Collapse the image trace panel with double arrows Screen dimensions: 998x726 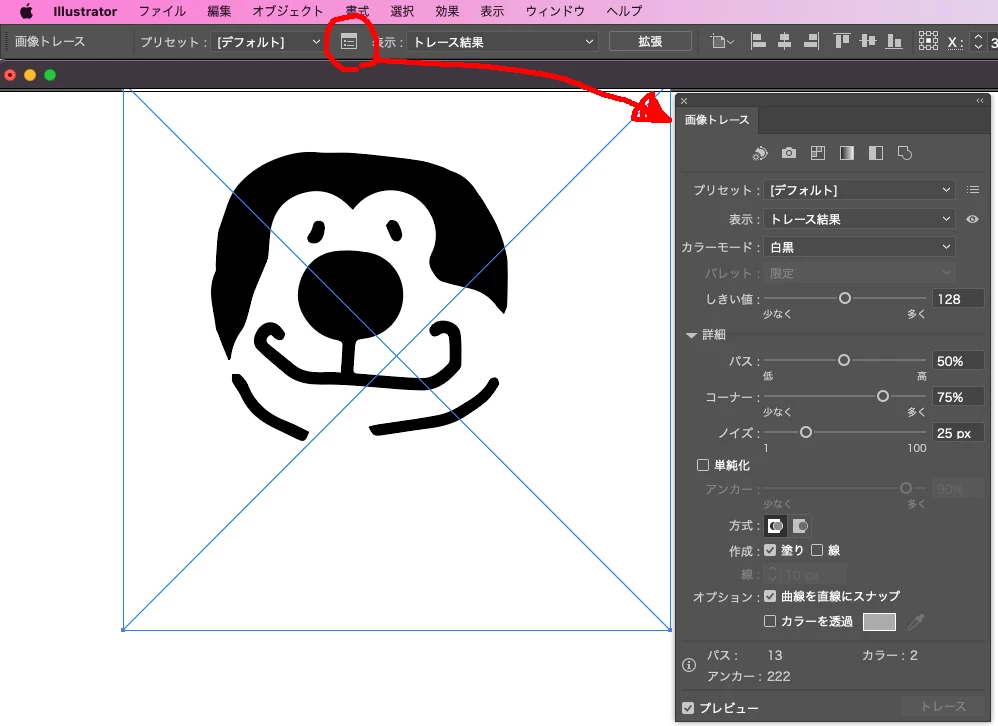pyautogui.click(x=980, y=101)
